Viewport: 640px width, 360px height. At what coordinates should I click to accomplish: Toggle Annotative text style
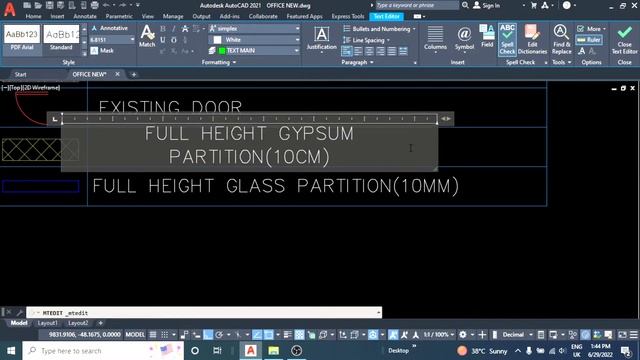tap(109, 28)
